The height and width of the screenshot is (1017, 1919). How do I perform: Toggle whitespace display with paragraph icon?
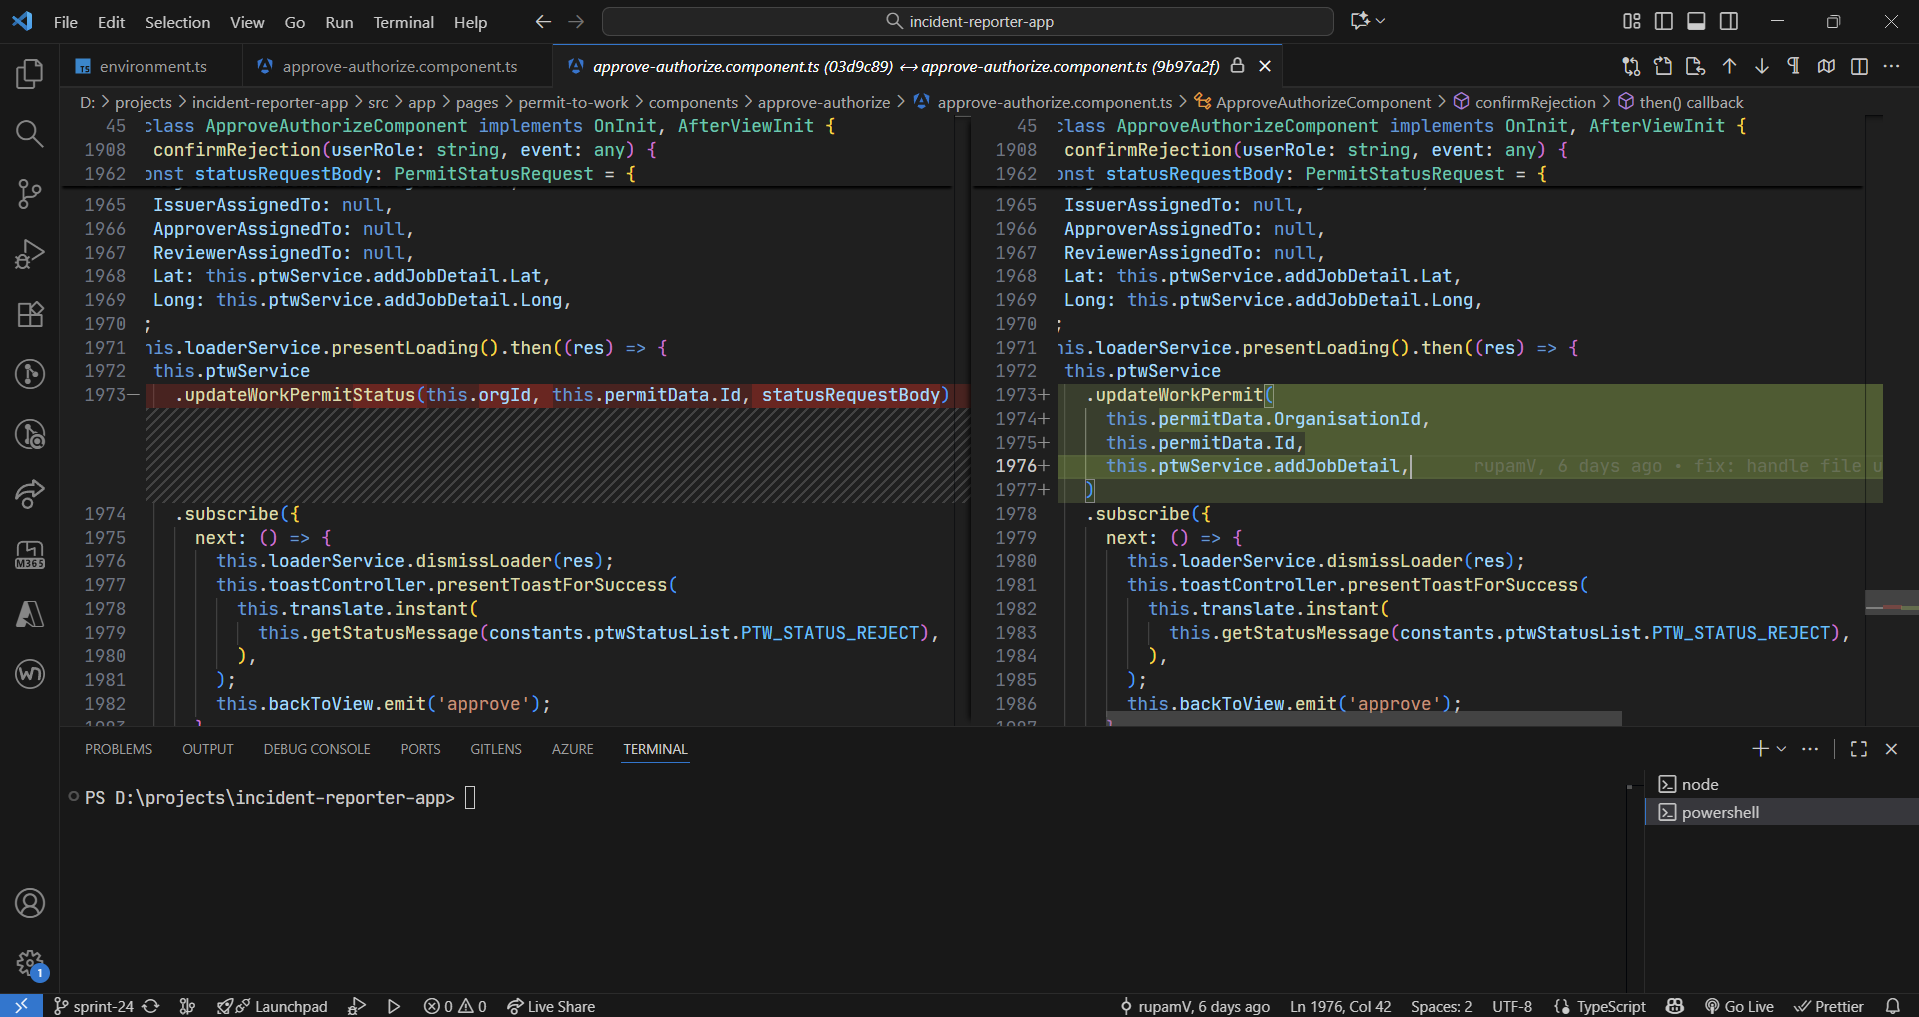click(1794, 66)
